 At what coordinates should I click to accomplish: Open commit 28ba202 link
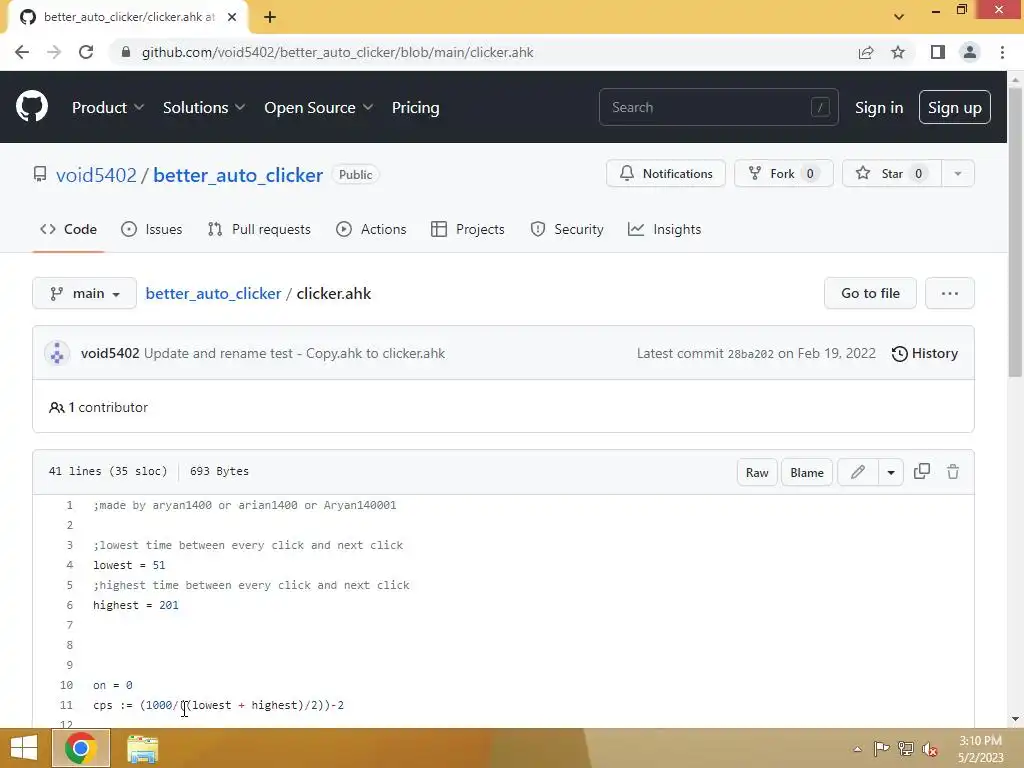coord(750,354)
